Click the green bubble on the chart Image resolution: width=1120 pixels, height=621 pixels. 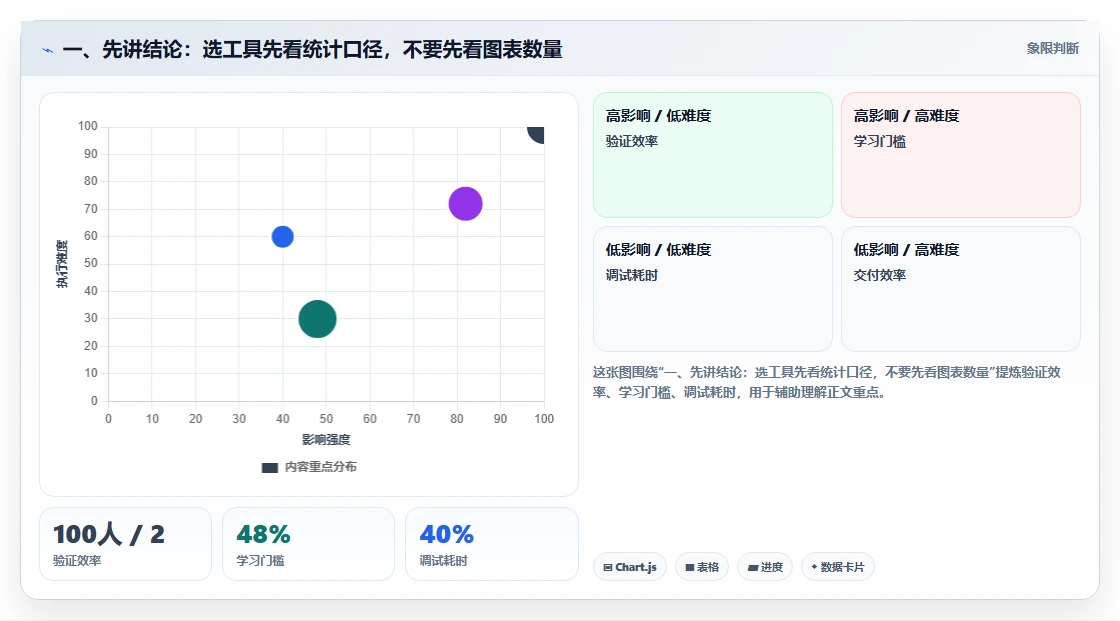coord(317,319)
